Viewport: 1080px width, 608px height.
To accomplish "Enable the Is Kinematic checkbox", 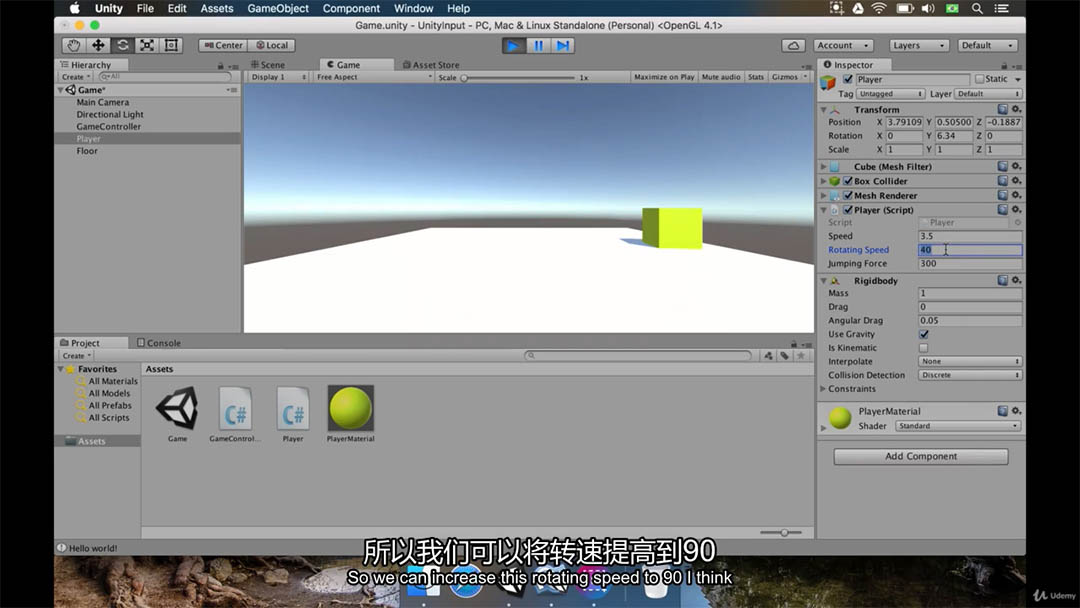I will tap(923, 348).
